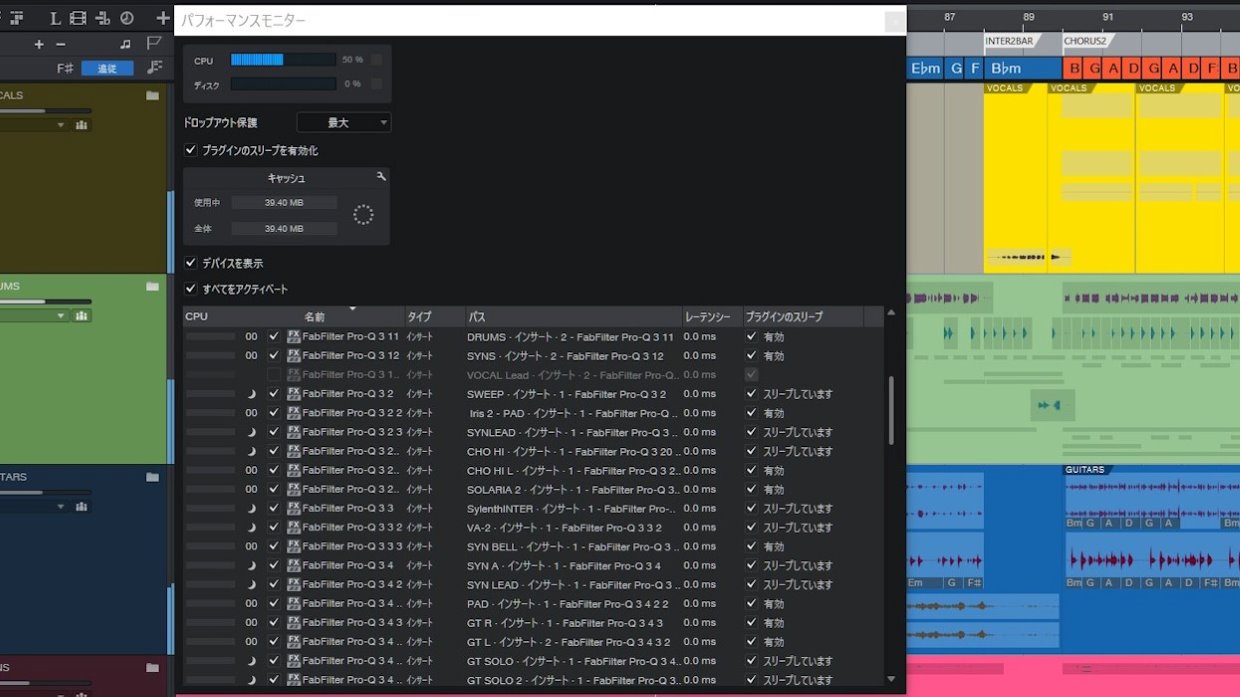Toggle デバイスを表示 checkbox
The image size is (1240, 697).
(x=191, y=263)
